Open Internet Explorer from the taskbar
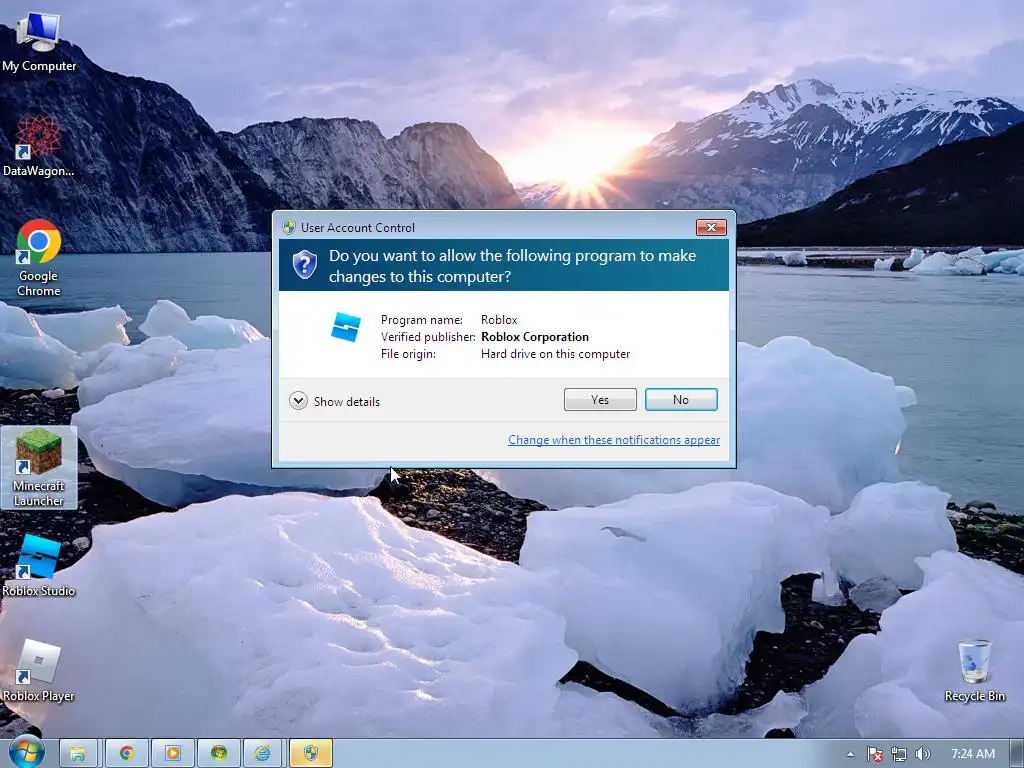 (x=264, y=754)
